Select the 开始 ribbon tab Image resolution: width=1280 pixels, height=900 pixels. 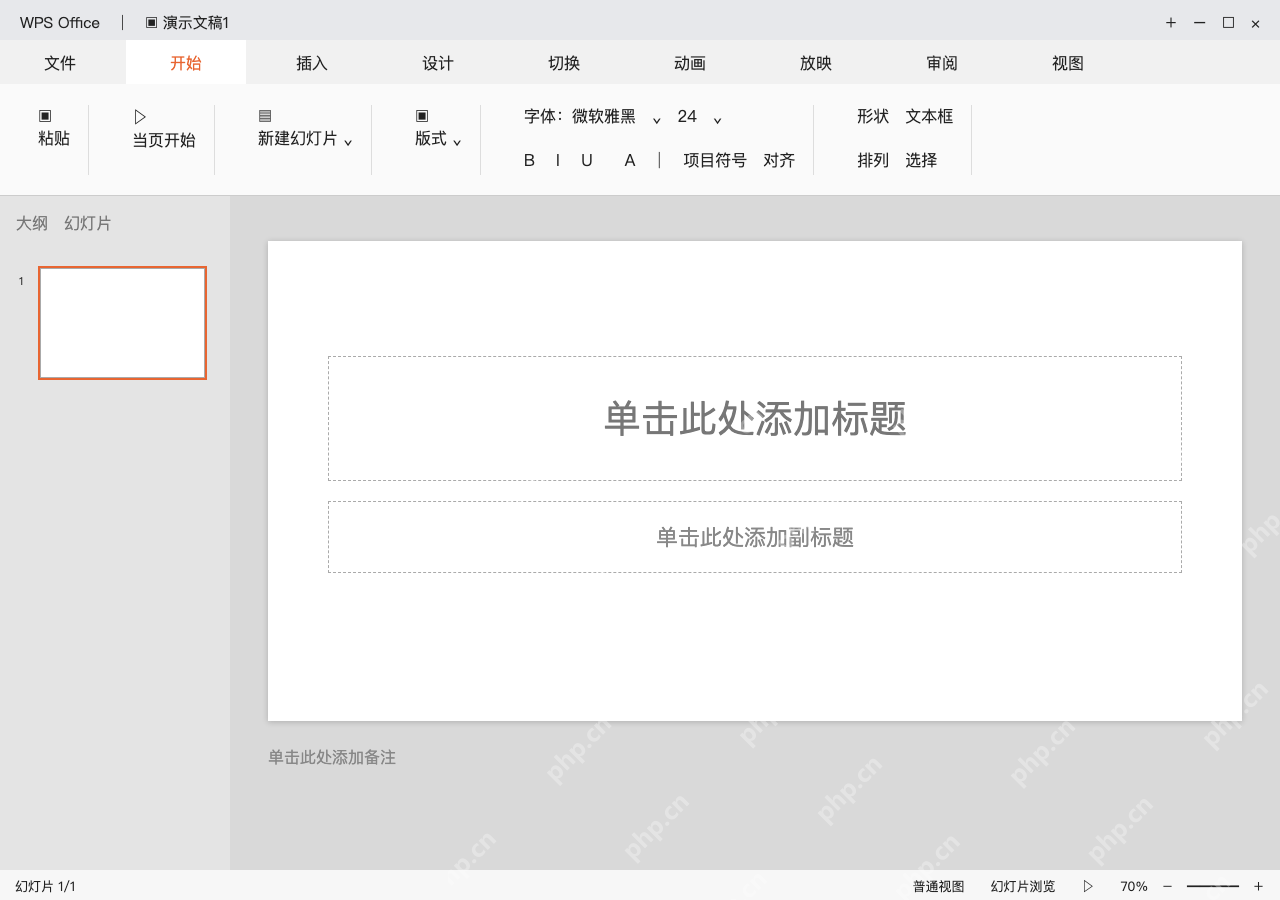tap(186, 63)
